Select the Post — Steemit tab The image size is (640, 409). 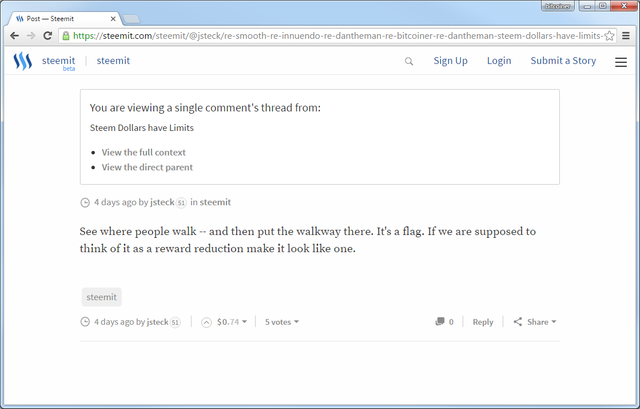(x=65, y=19)
